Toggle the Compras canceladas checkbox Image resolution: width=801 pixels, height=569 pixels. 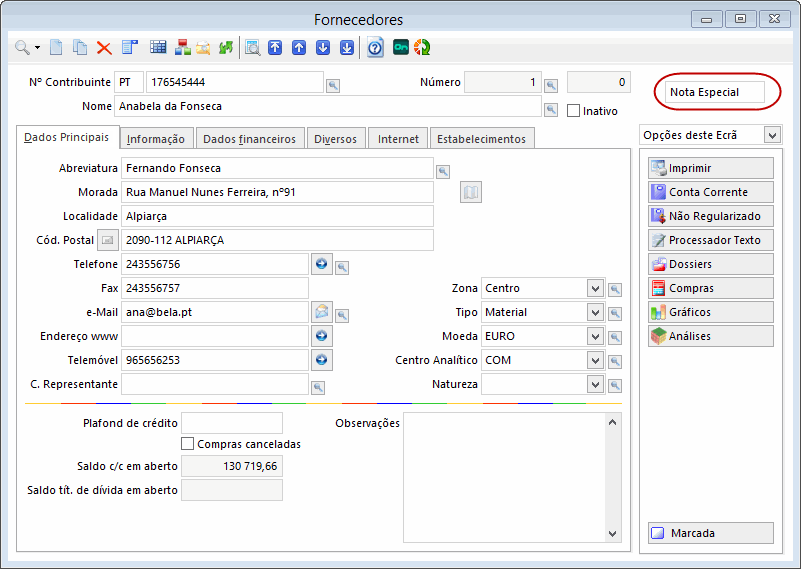tap(187, 443)
